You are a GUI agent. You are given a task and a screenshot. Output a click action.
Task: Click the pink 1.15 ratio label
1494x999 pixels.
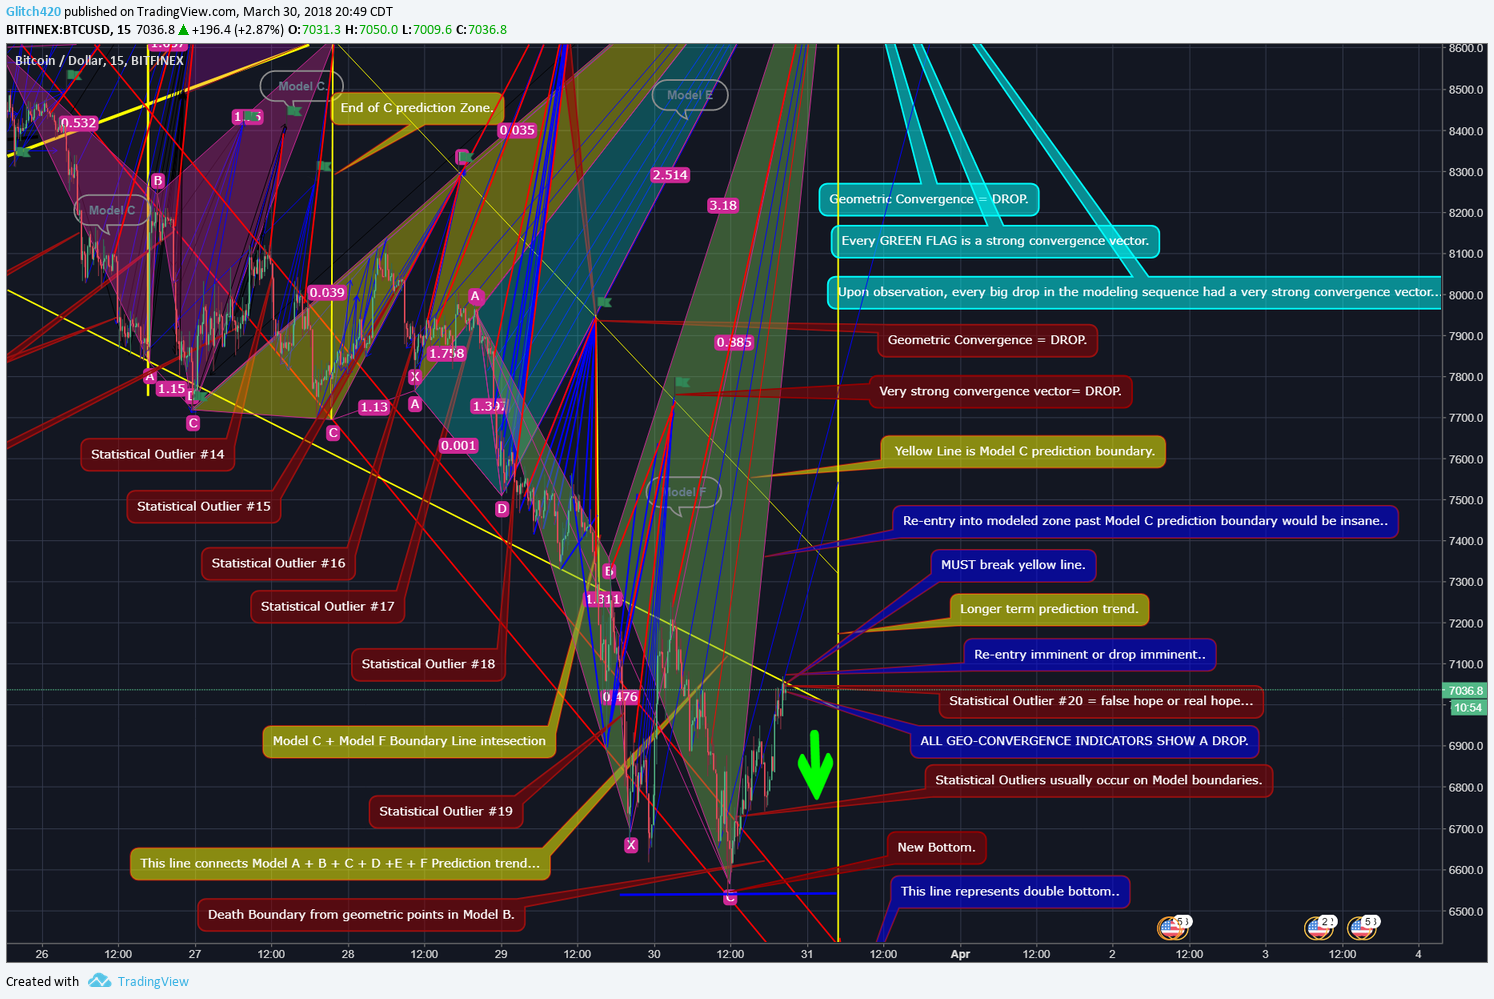click(x=171, y=389)
